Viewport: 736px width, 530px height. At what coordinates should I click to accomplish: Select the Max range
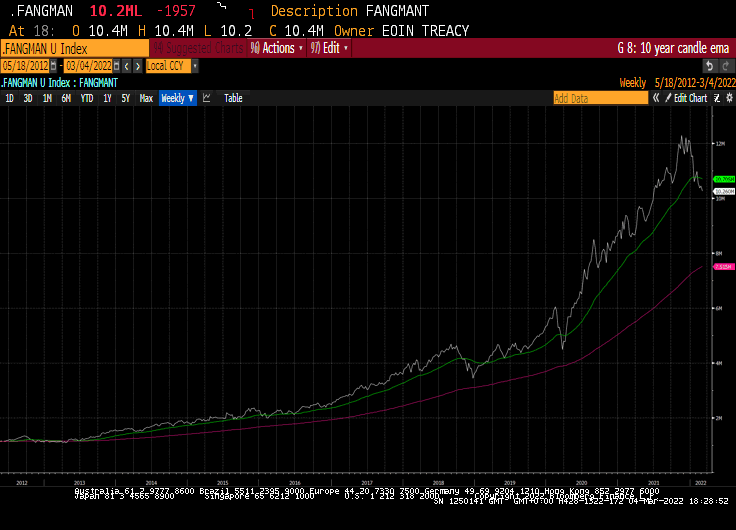point(146,98)
